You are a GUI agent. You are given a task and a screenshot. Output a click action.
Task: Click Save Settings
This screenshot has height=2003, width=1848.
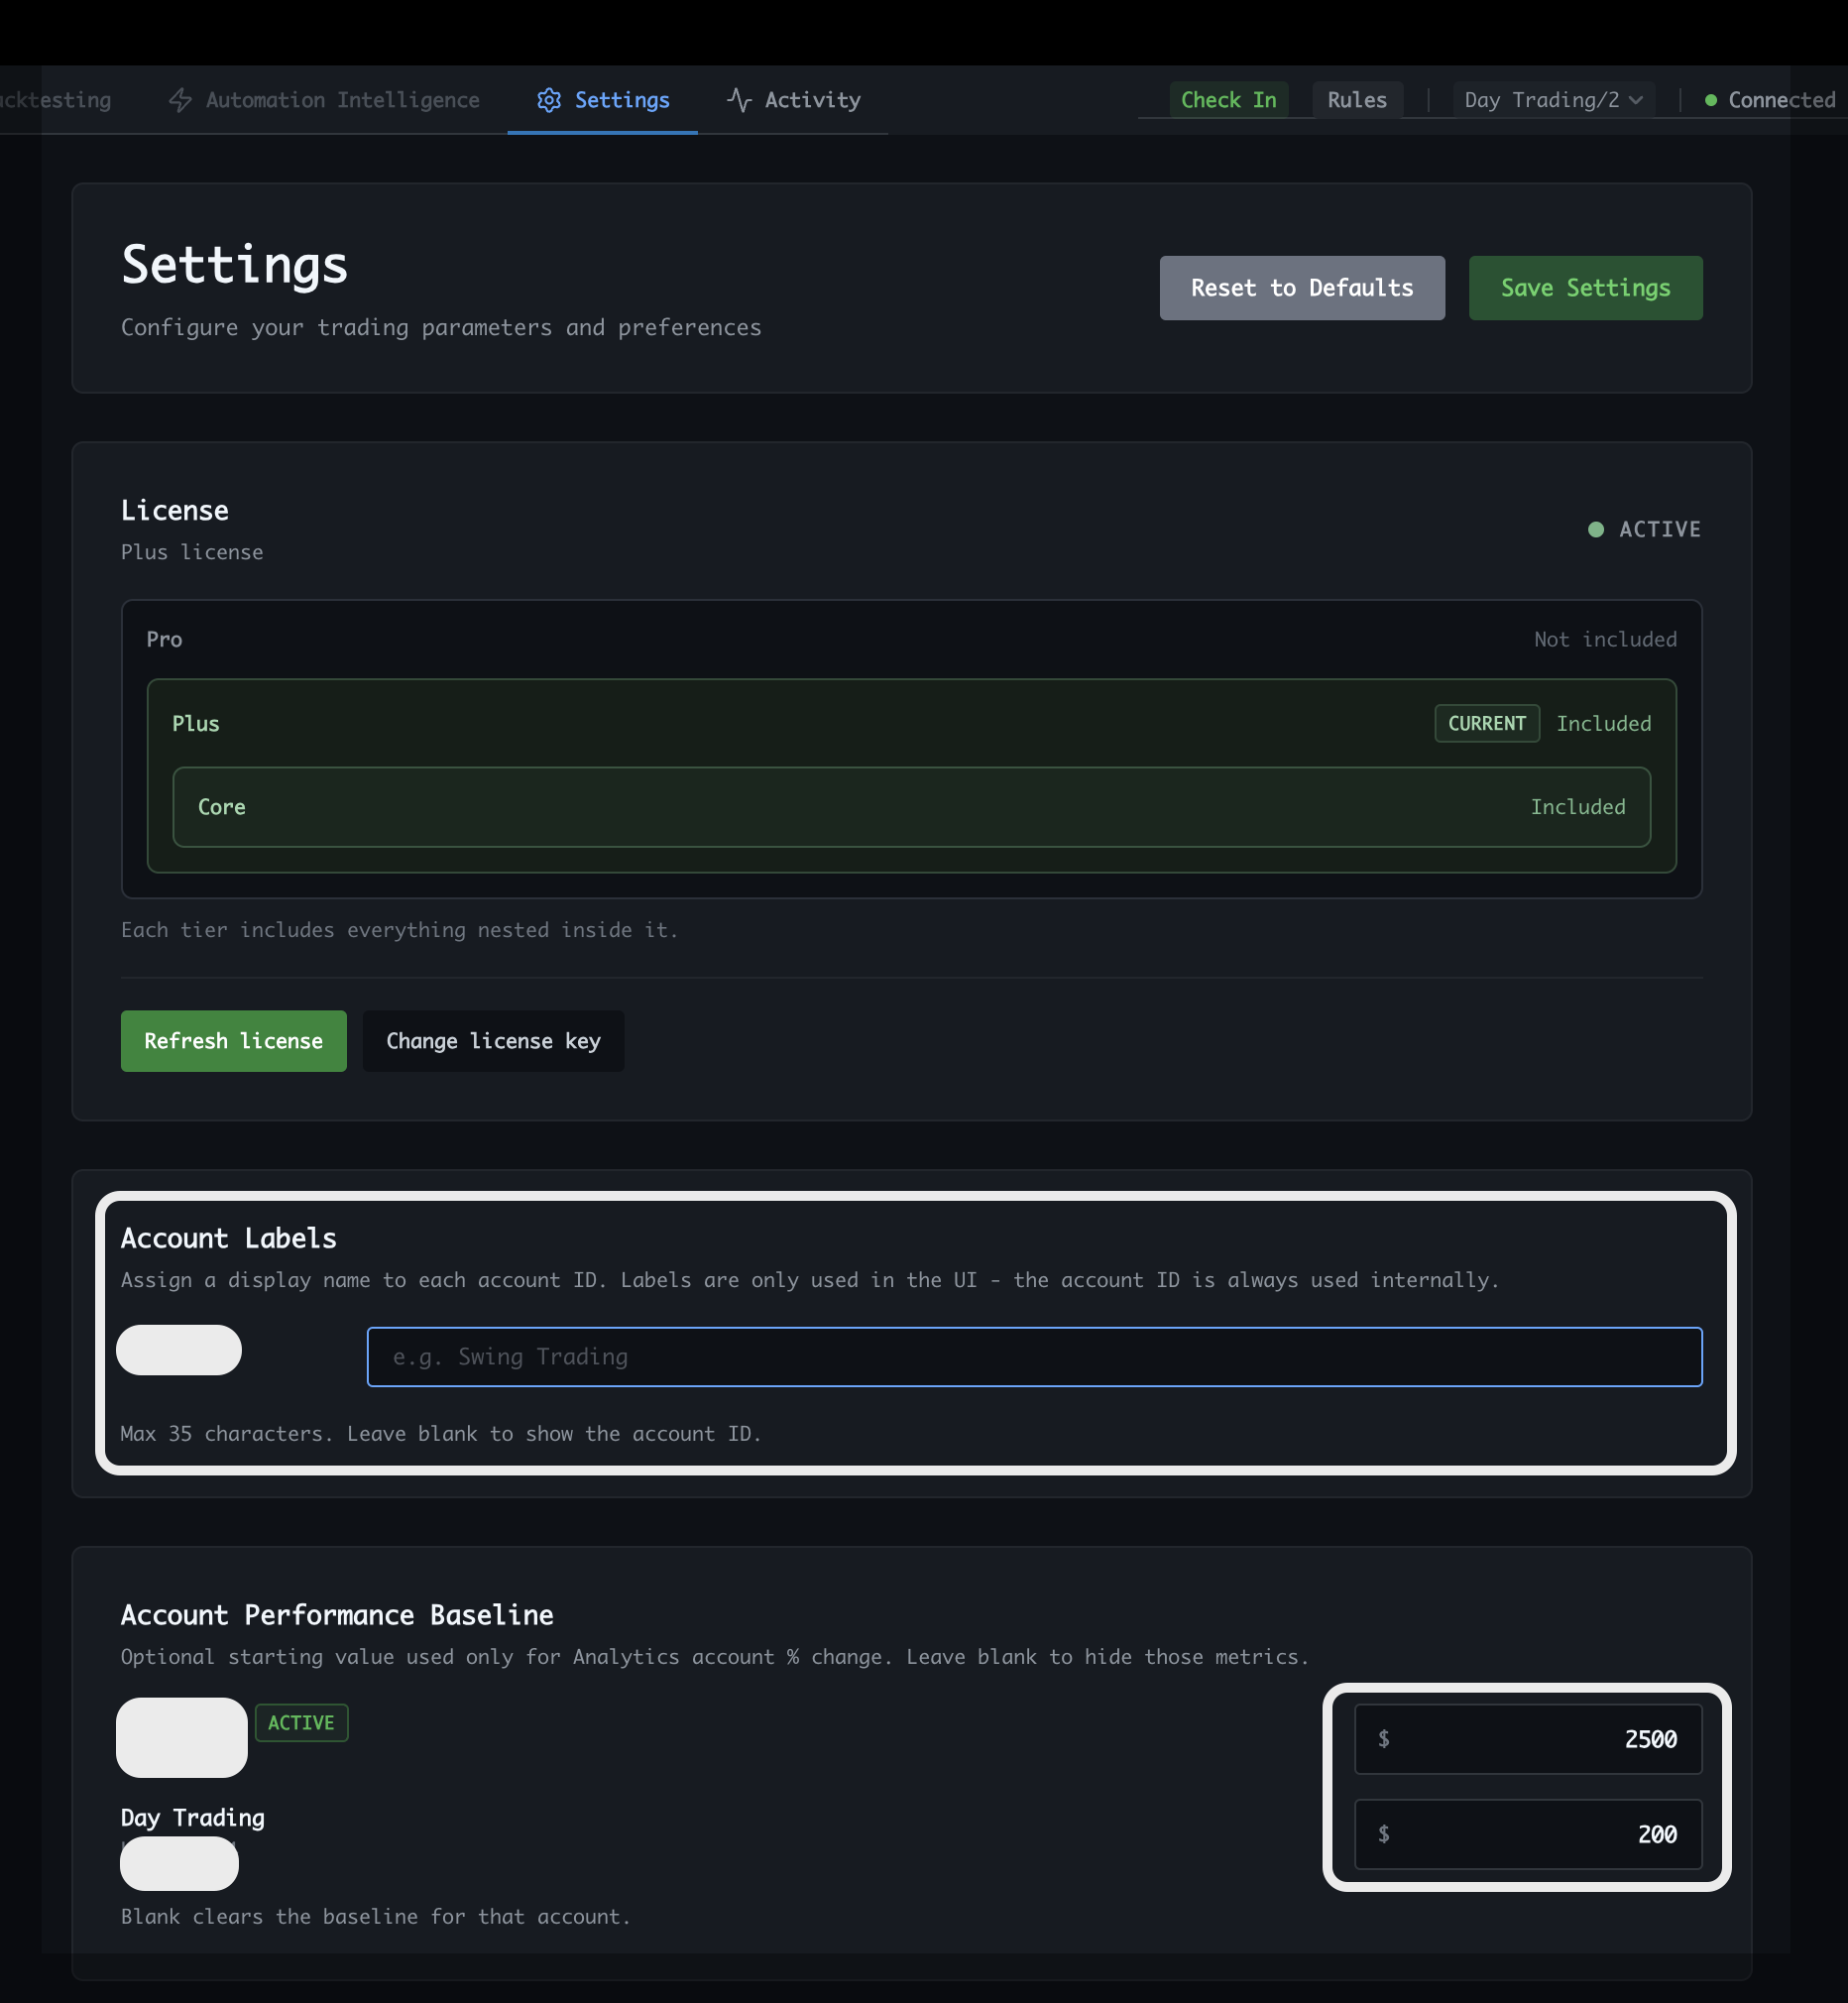(1585, 288)
